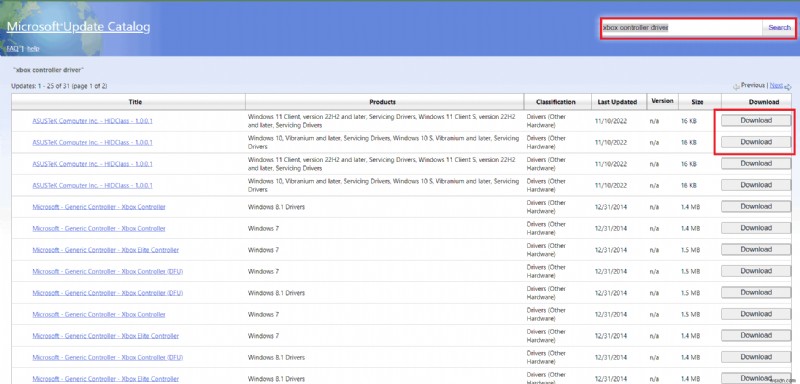Download Xbox Elite Controller Windows 7 1.4 MB driver
The image size is (800, 384).
point(756,335)
